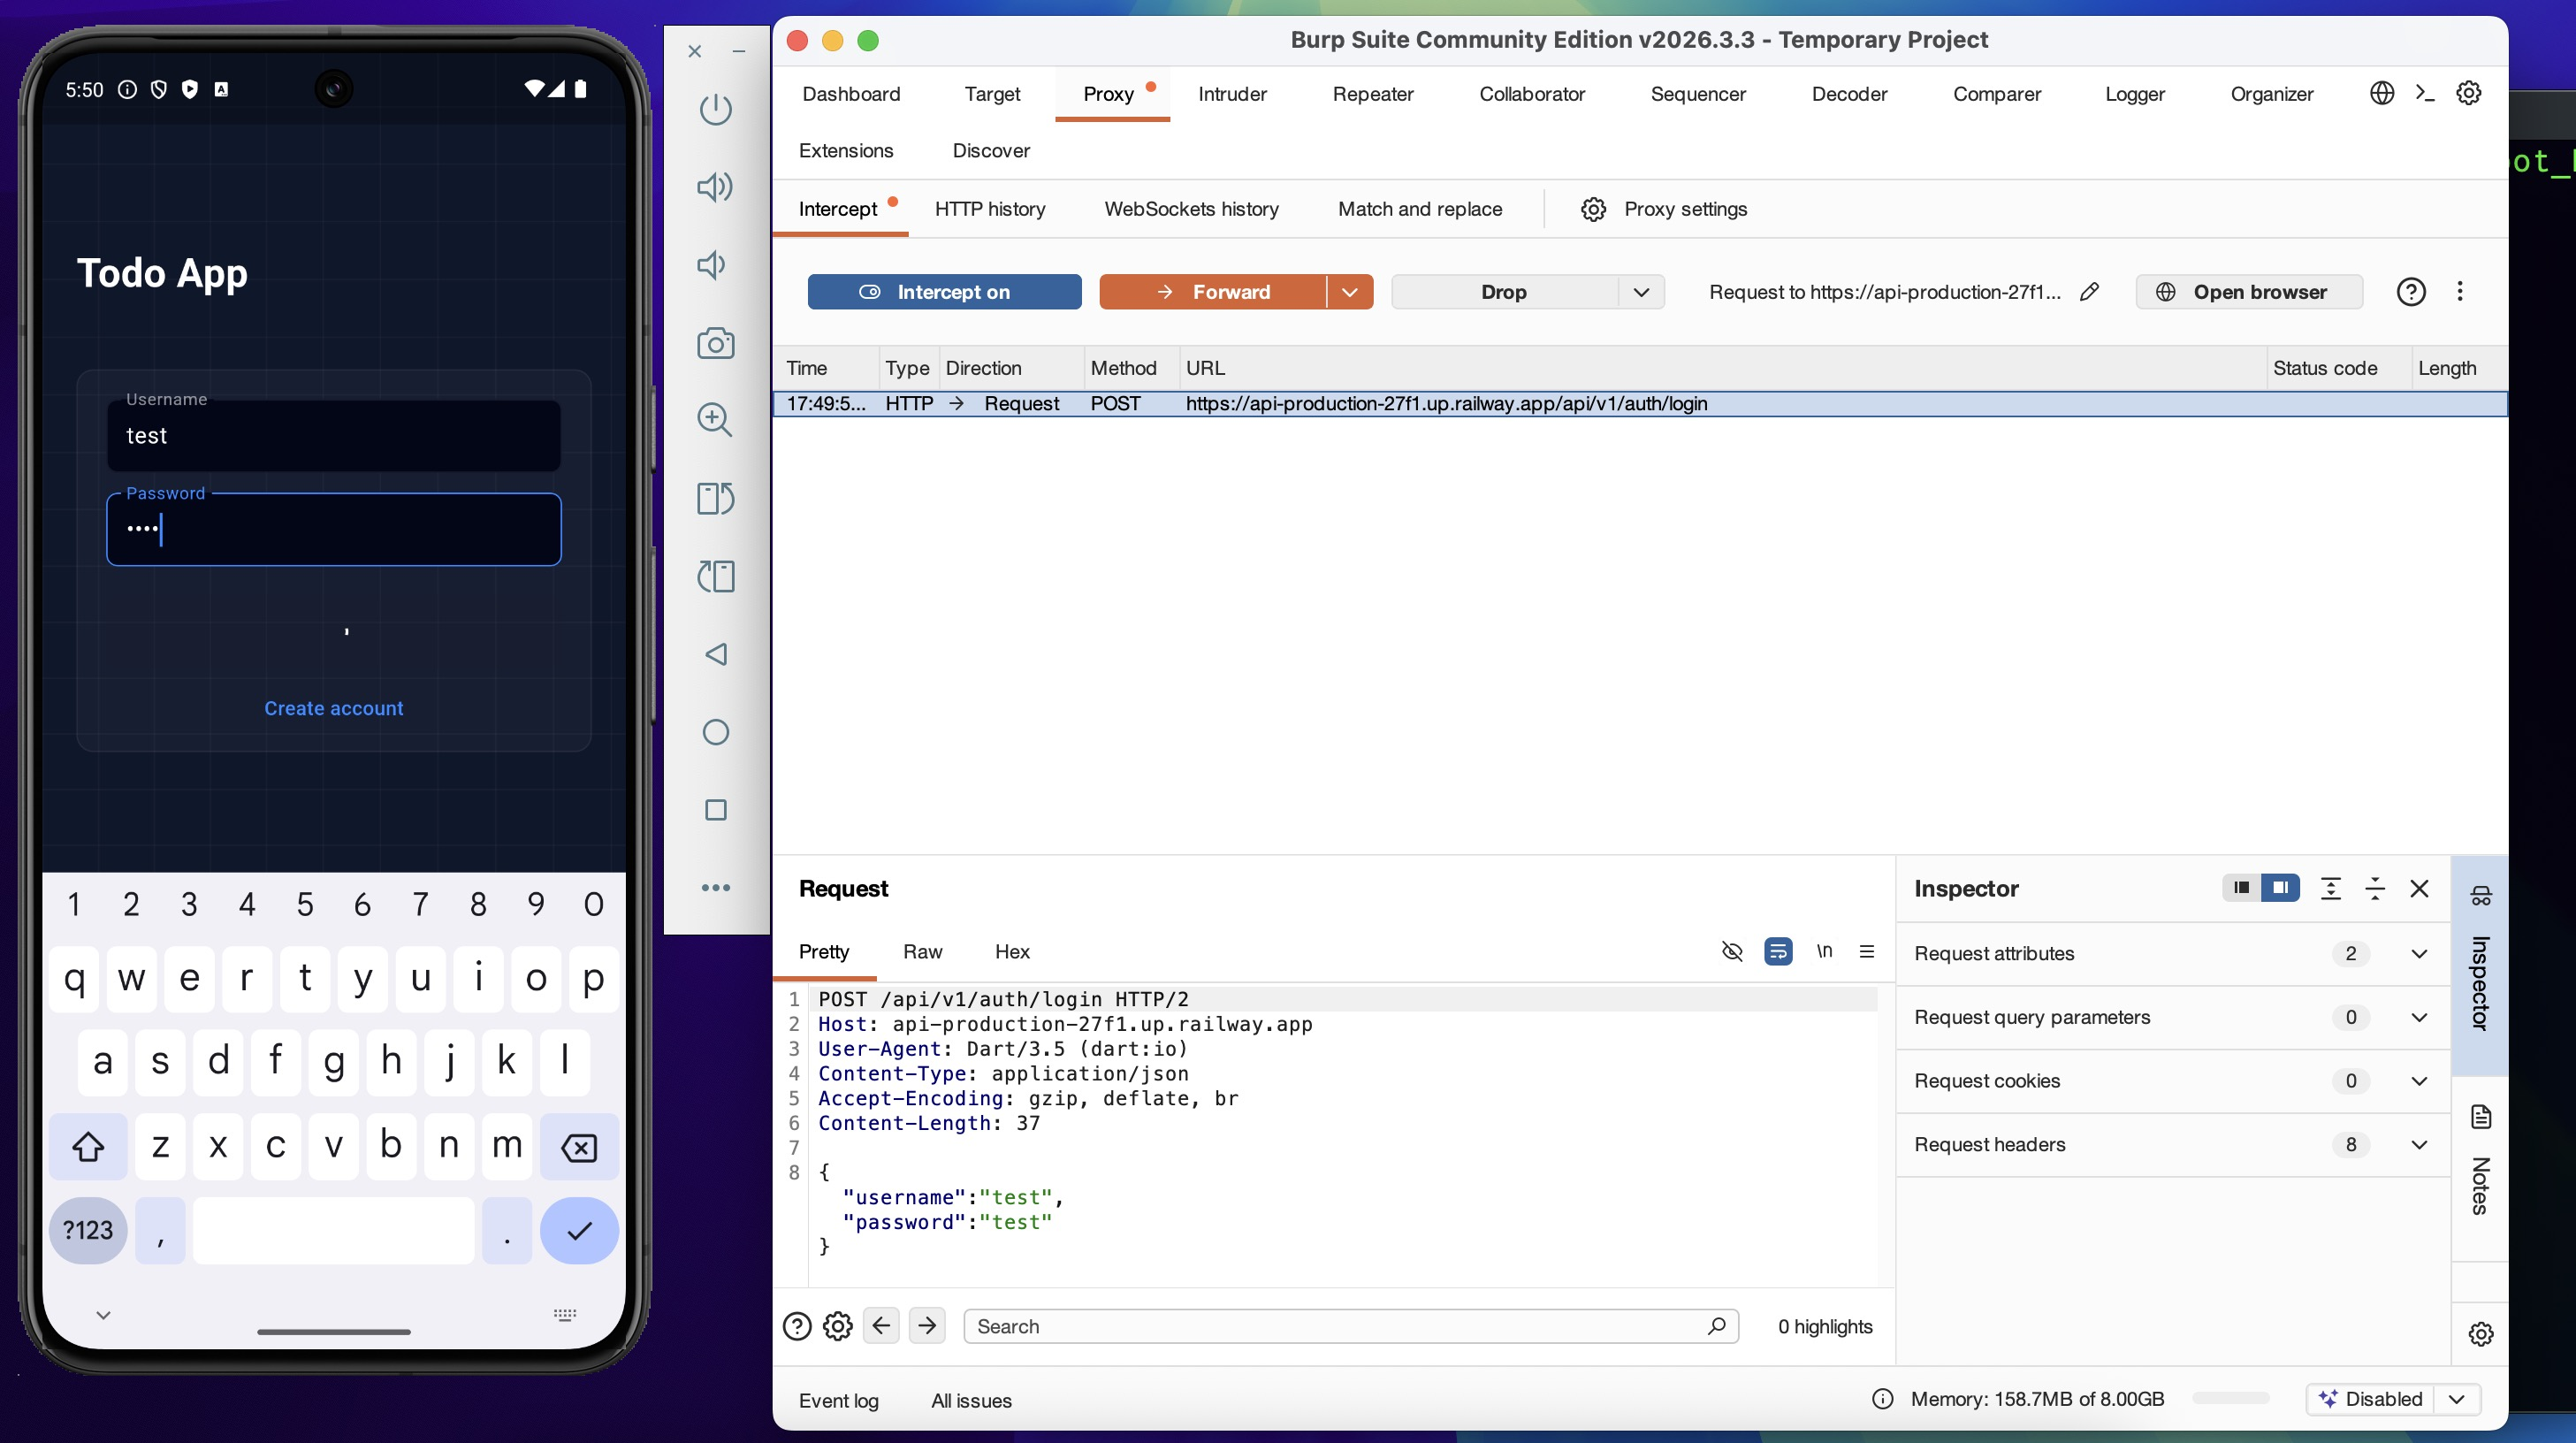The image size is (2576, 1443).
Task: Open Forward dropdown arrow
Action: tap(1350, 292)
